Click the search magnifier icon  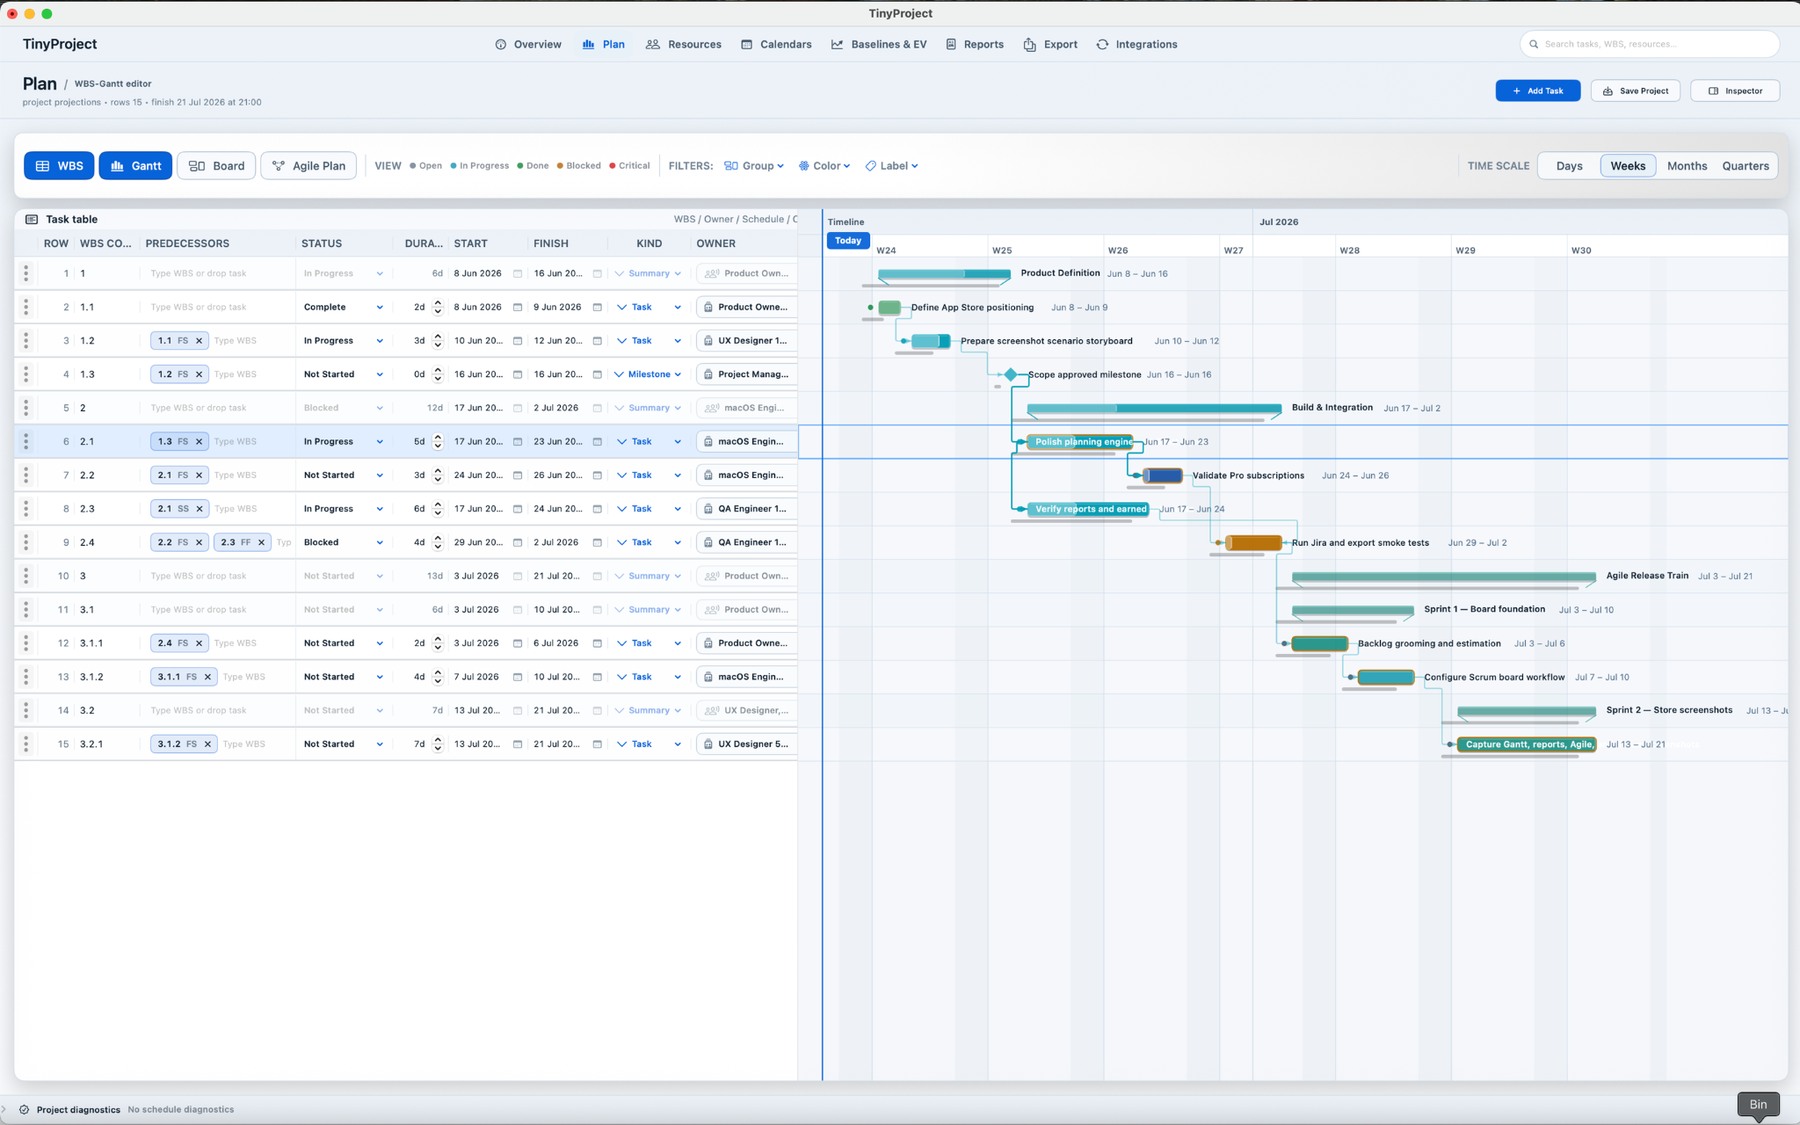pos(1534,44)
